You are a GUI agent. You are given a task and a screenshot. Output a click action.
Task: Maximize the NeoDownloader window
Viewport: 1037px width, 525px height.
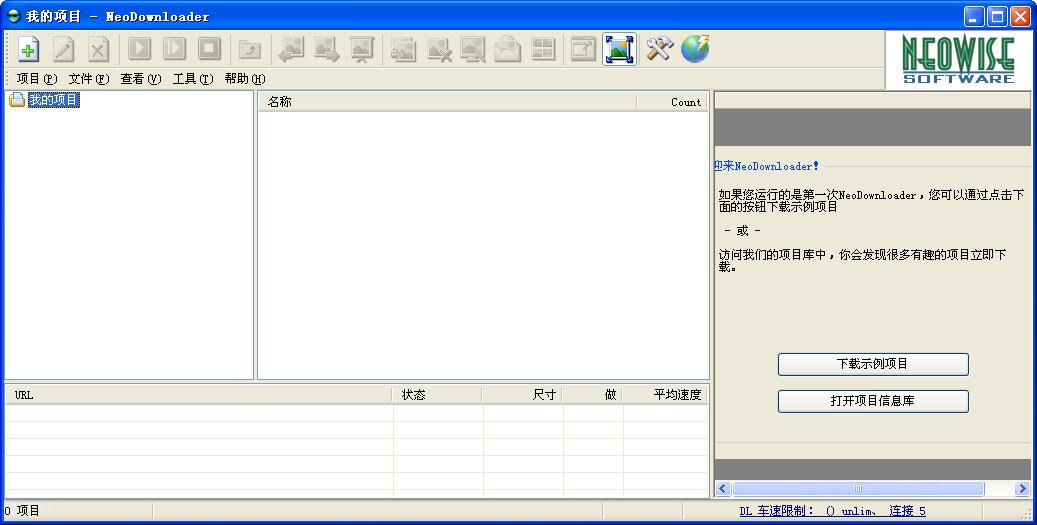(997, 17)
